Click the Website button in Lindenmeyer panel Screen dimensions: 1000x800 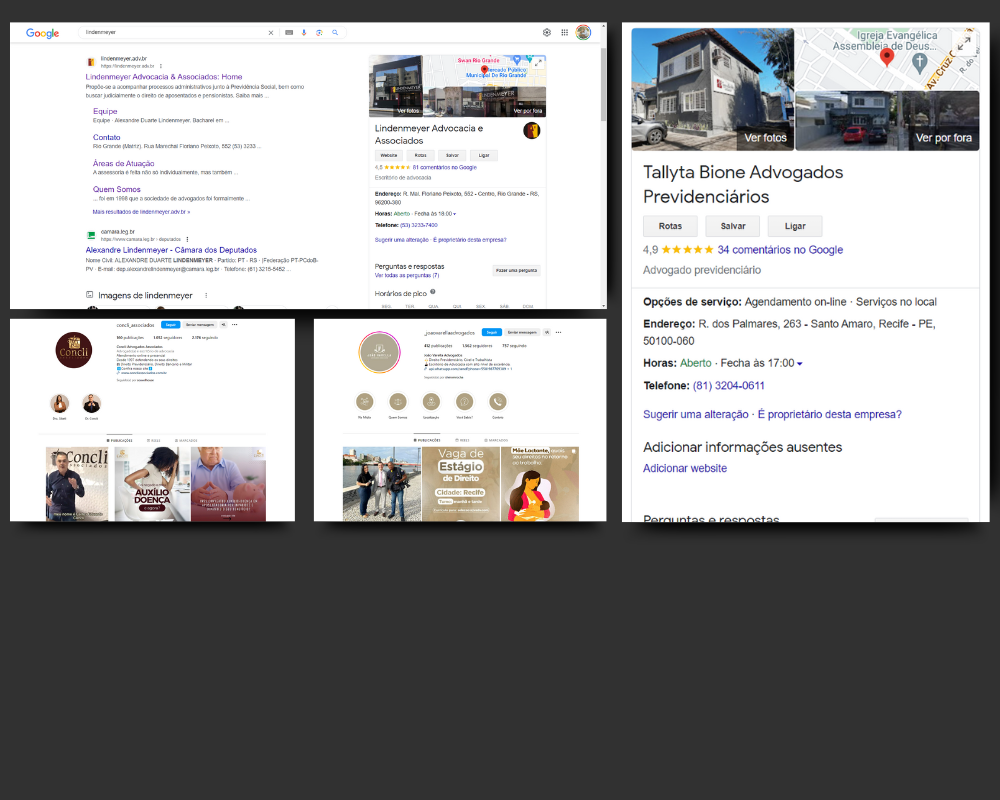coord(389,155)
